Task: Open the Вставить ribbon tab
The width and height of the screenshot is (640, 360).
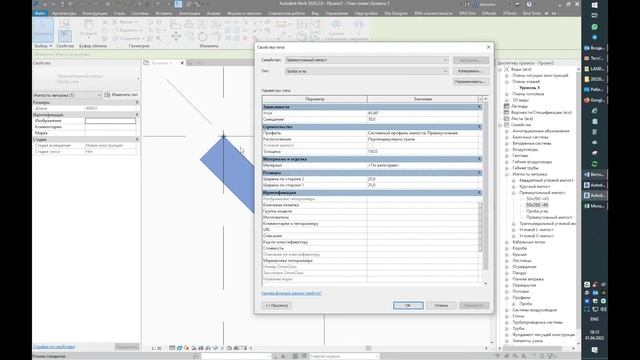Action: 164,13
